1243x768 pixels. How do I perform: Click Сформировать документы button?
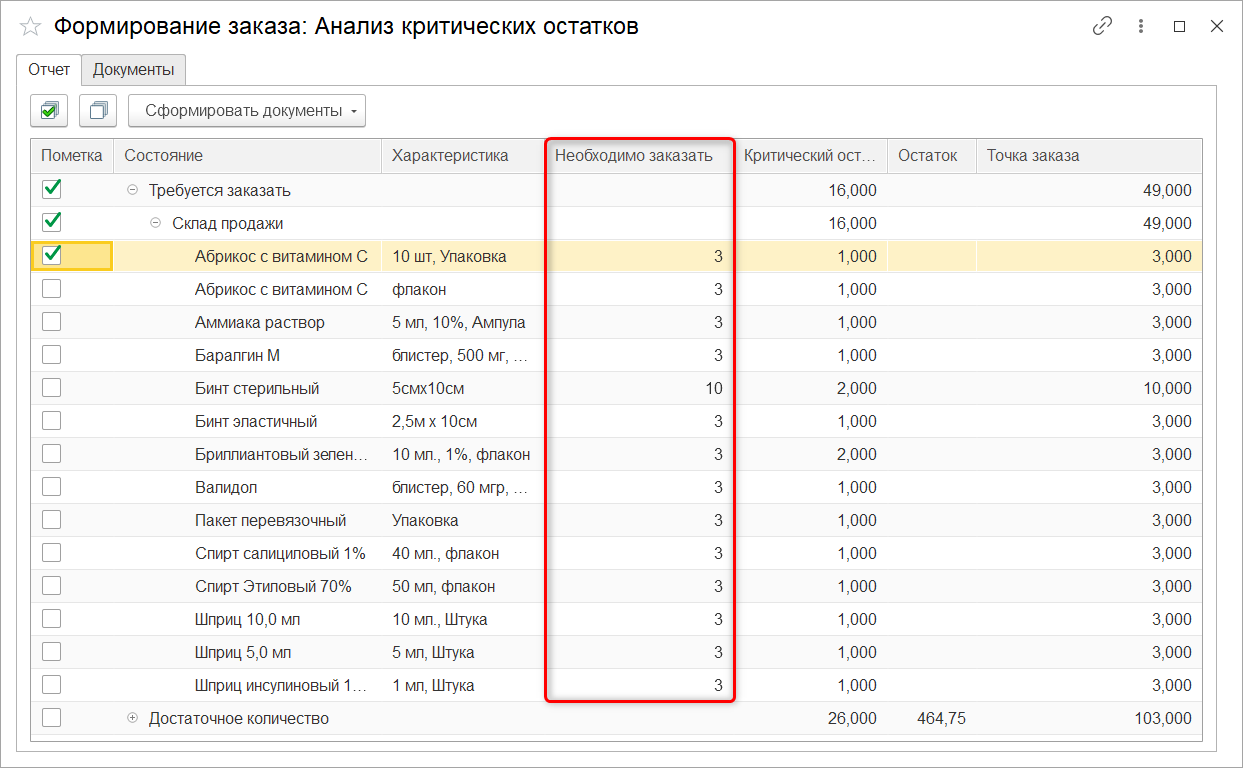246,111
